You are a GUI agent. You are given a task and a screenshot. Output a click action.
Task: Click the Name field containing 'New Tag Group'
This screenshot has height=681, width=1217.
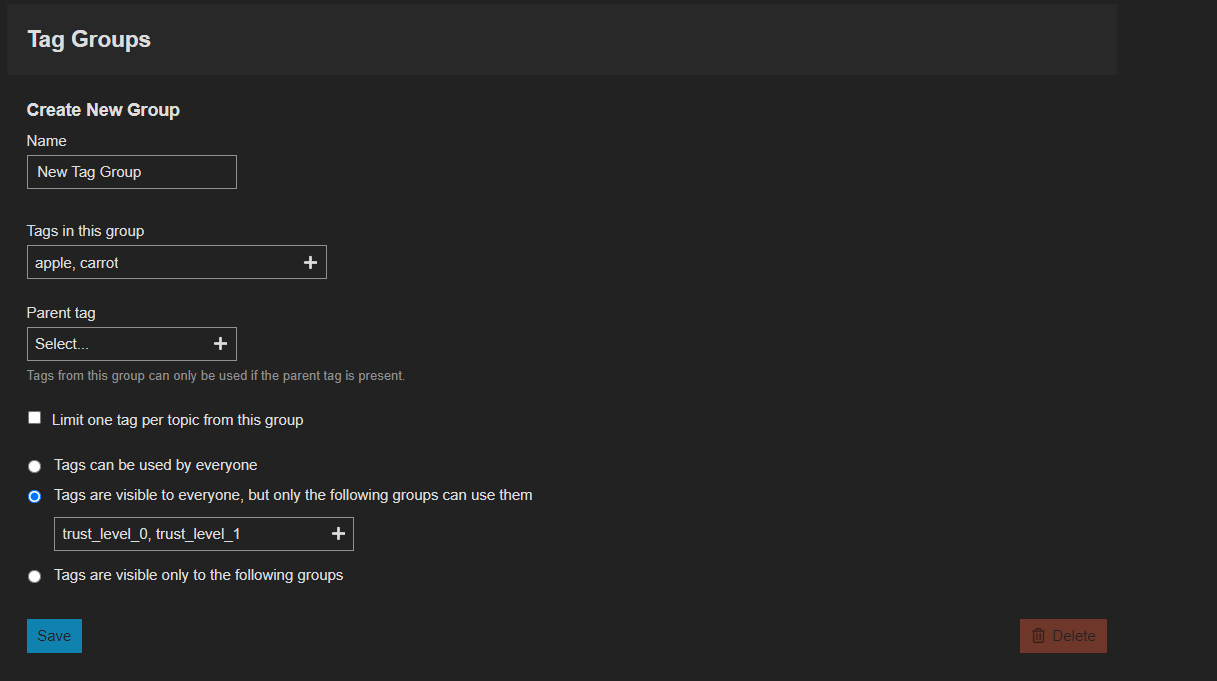click(x=132, y=172)
